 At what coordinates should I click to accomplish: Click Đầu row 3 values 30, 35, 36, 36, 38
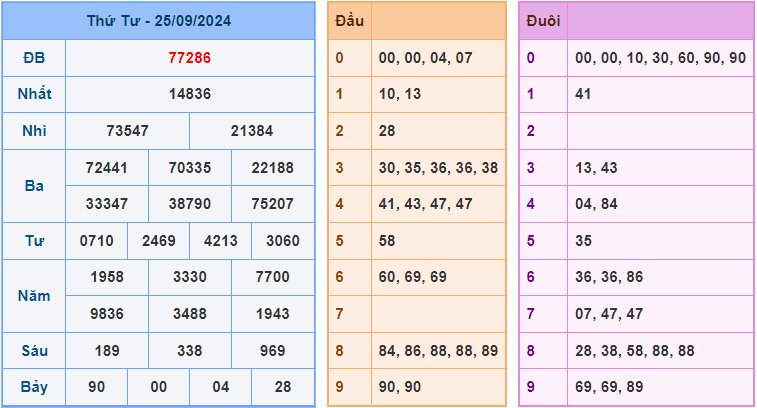click(438, 167)
